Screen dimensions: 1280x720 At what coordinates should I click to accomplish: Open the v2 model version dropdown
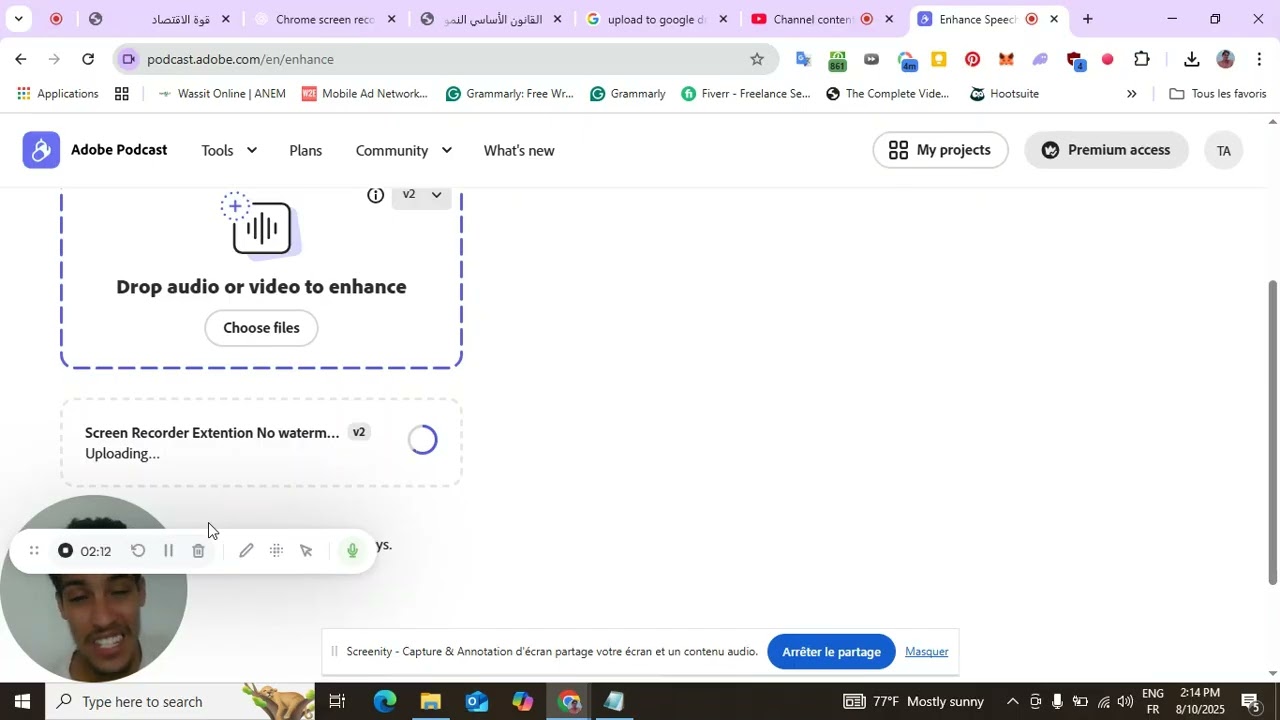tap(422, 195)
